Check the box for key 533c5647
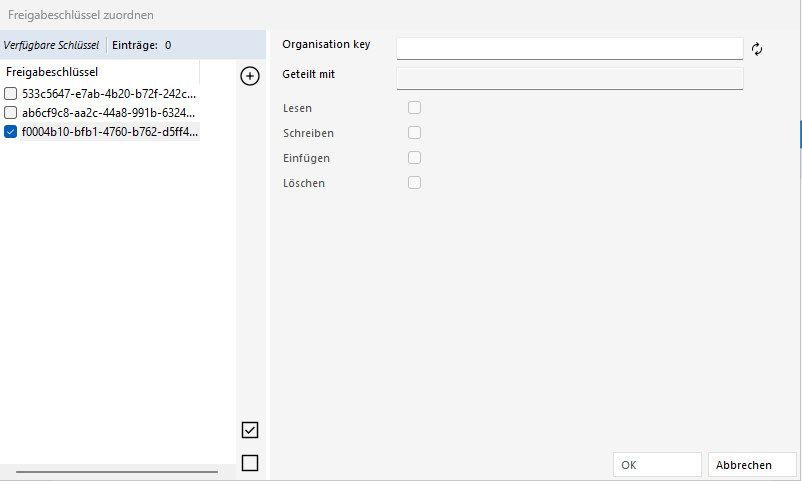This screenshot has height=481, width=802. coord(11,94)
